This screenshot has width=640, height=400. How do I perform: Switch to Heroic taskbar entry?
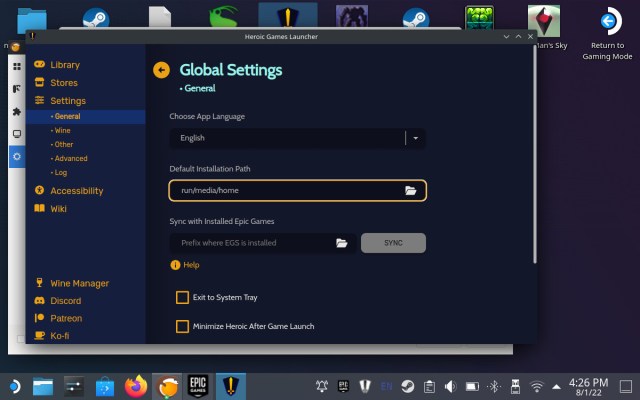pyautogui.click(x=231, y=386)
